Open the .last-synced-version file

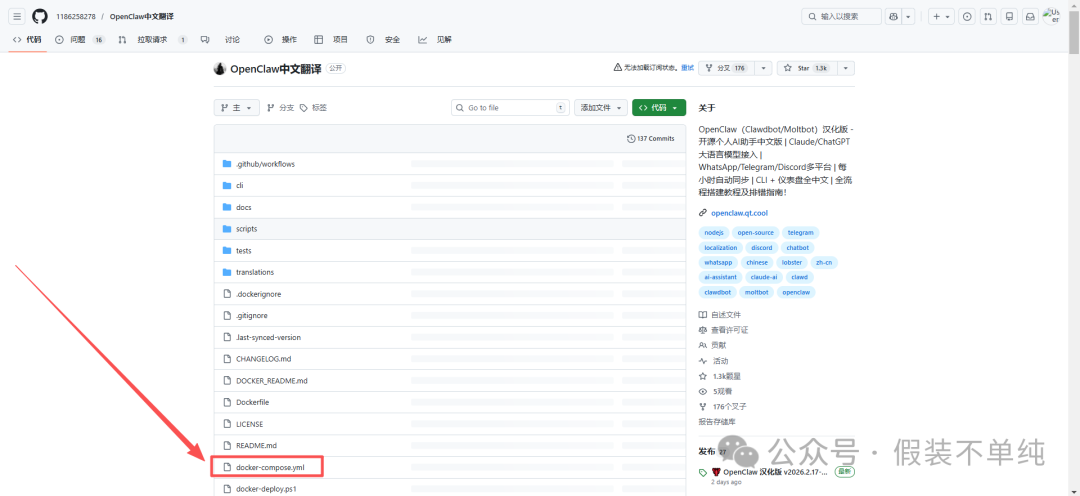click(268, 338)
